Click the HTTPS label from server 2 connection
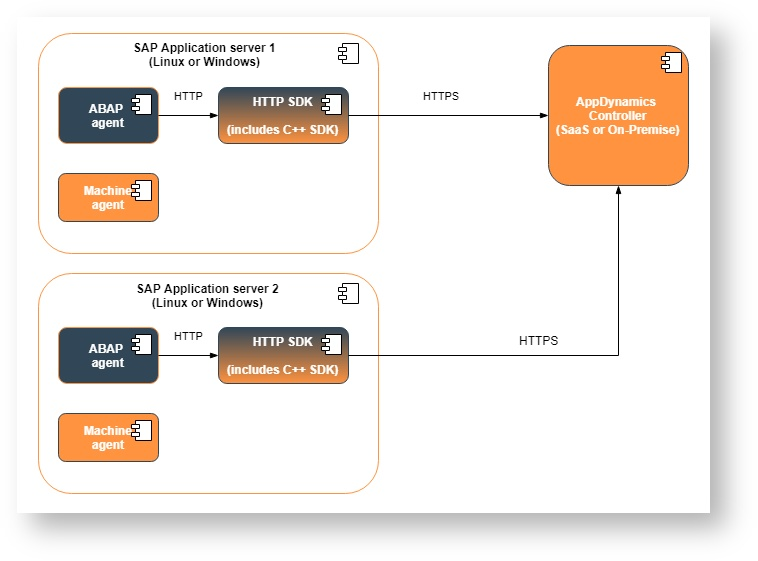This screenshot has height=561, width=758. [x=539, y=340]
